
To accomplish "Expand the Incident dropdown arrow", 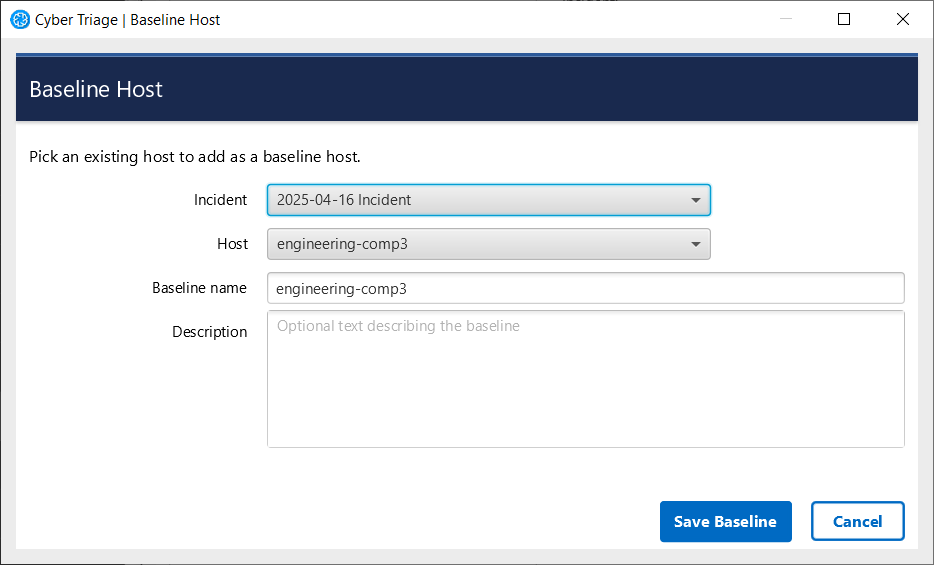I will [696, 200].
